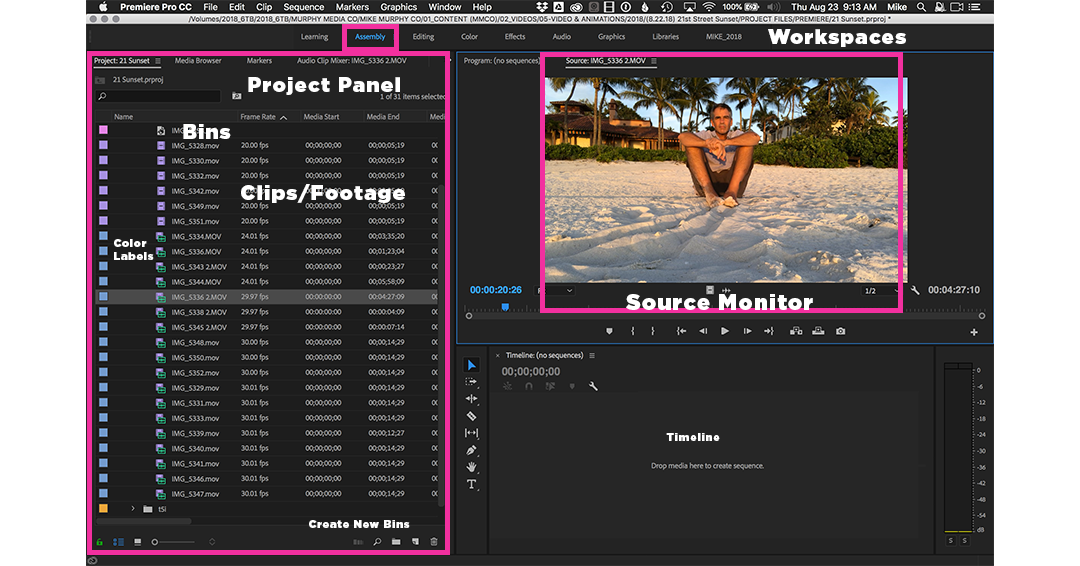Open the Markers panel tab
The image size is (1080, 566).
259,61
